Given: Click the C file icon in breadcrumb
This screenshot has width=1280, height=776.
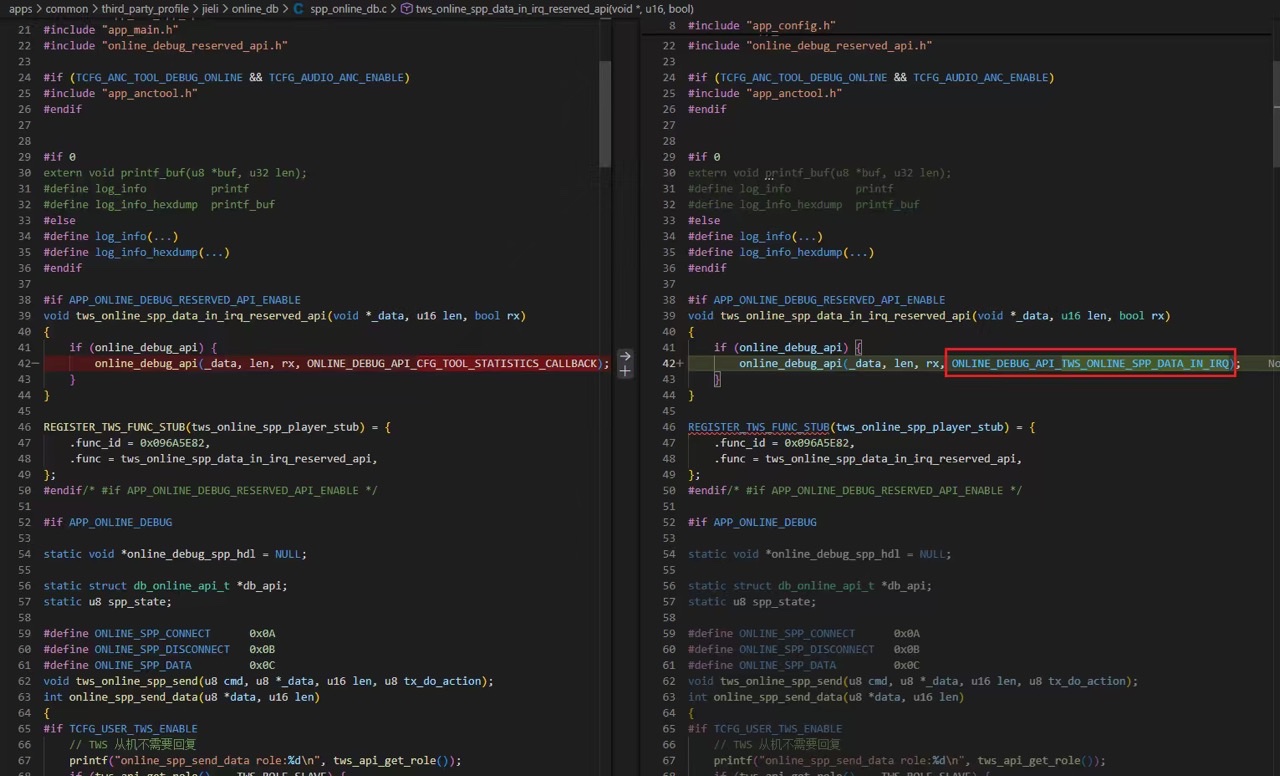Looking at the screenshot, I should coord(299,8).
